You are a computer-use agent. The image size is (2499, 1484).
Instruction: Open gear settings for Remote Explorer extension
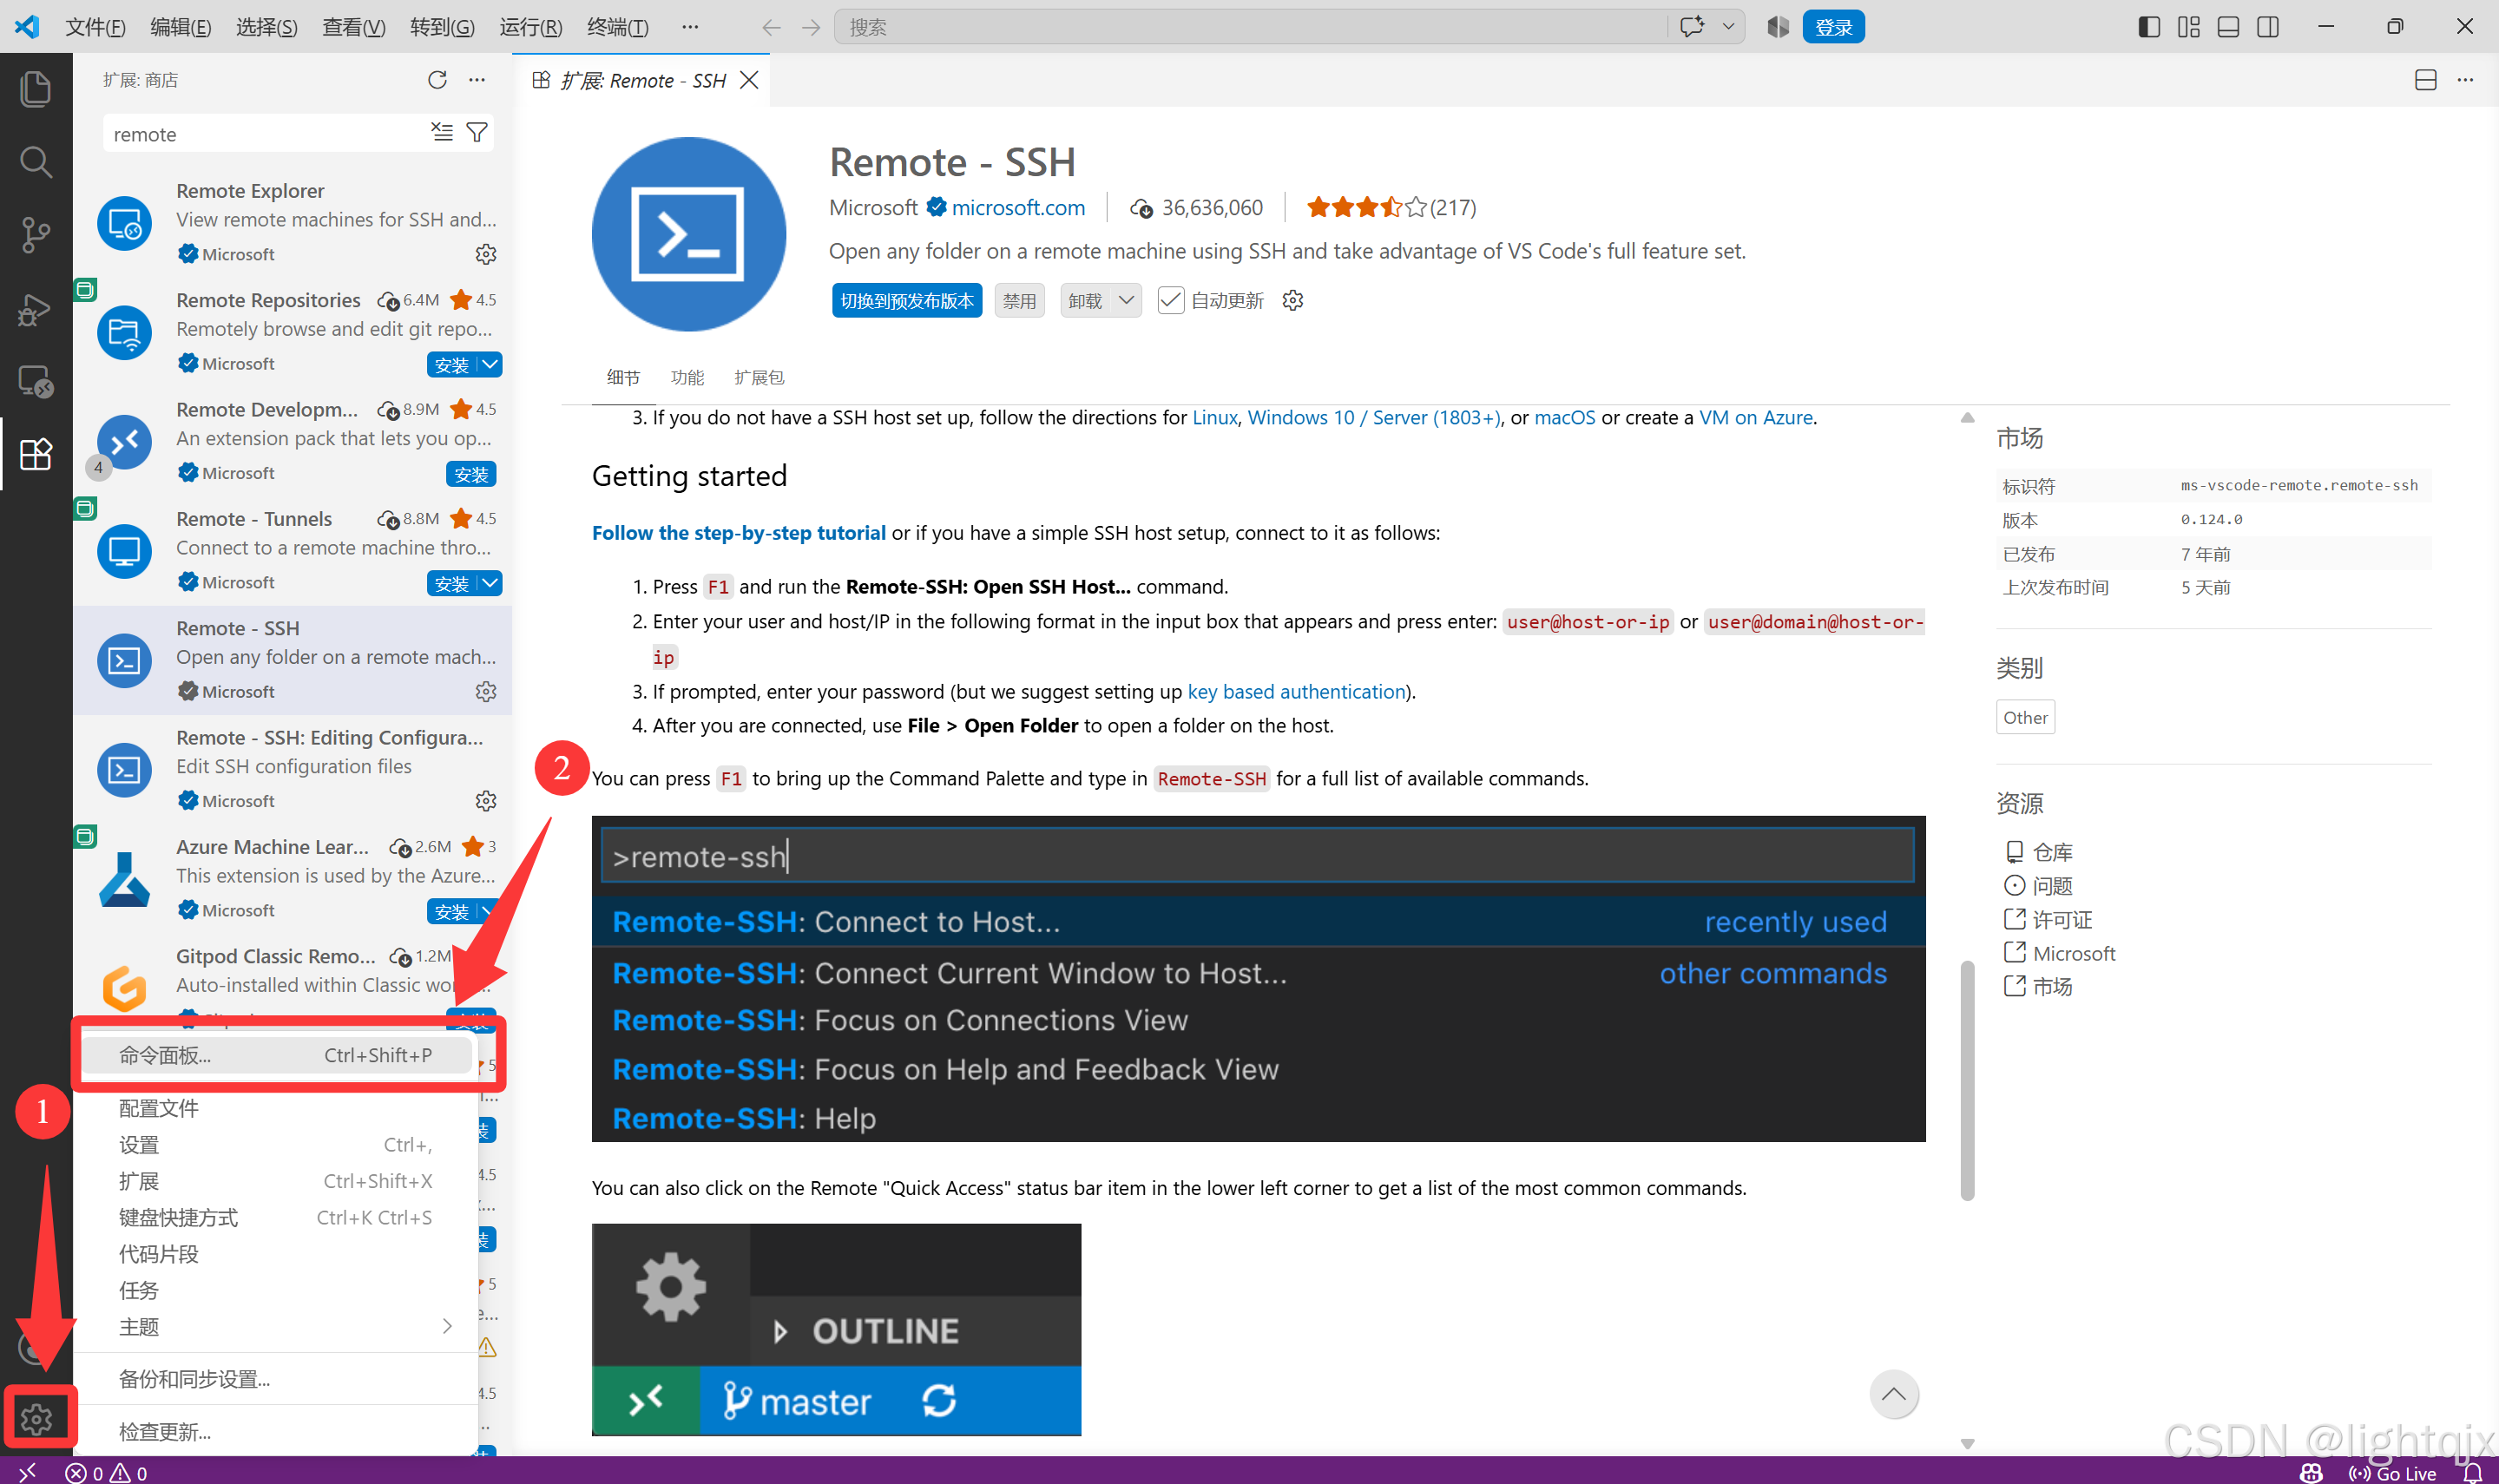click(486, 254)
